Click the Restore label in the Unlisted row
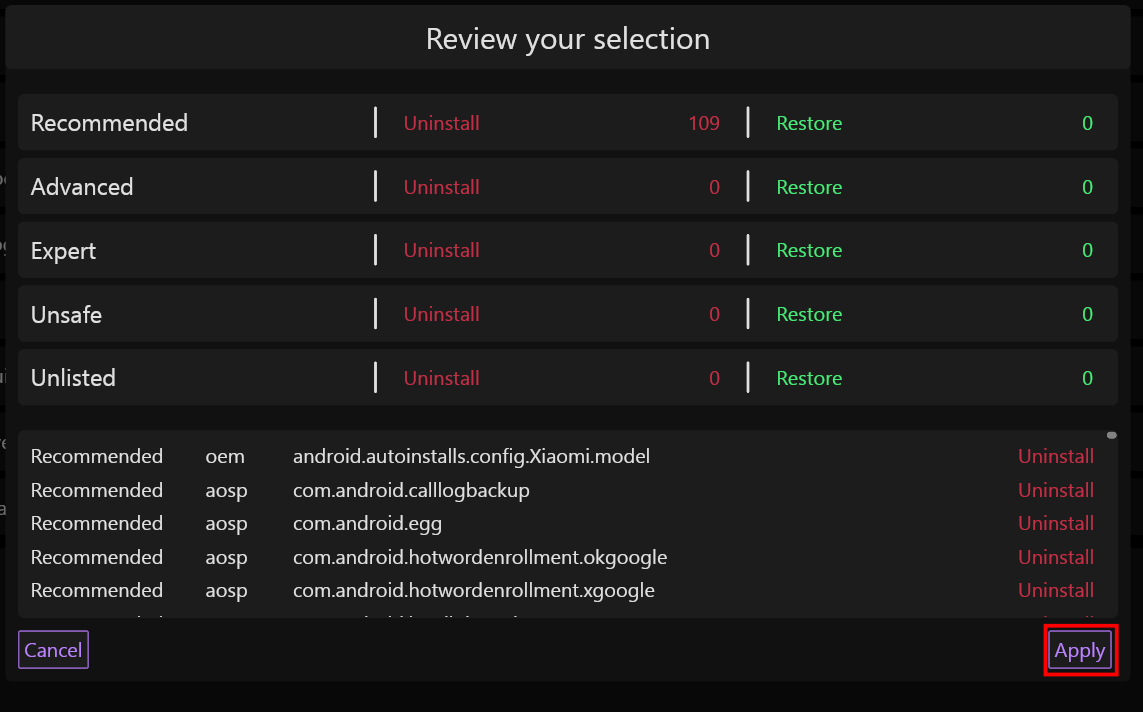Screen dimensions: 1143x712 (x=809, y=377)
